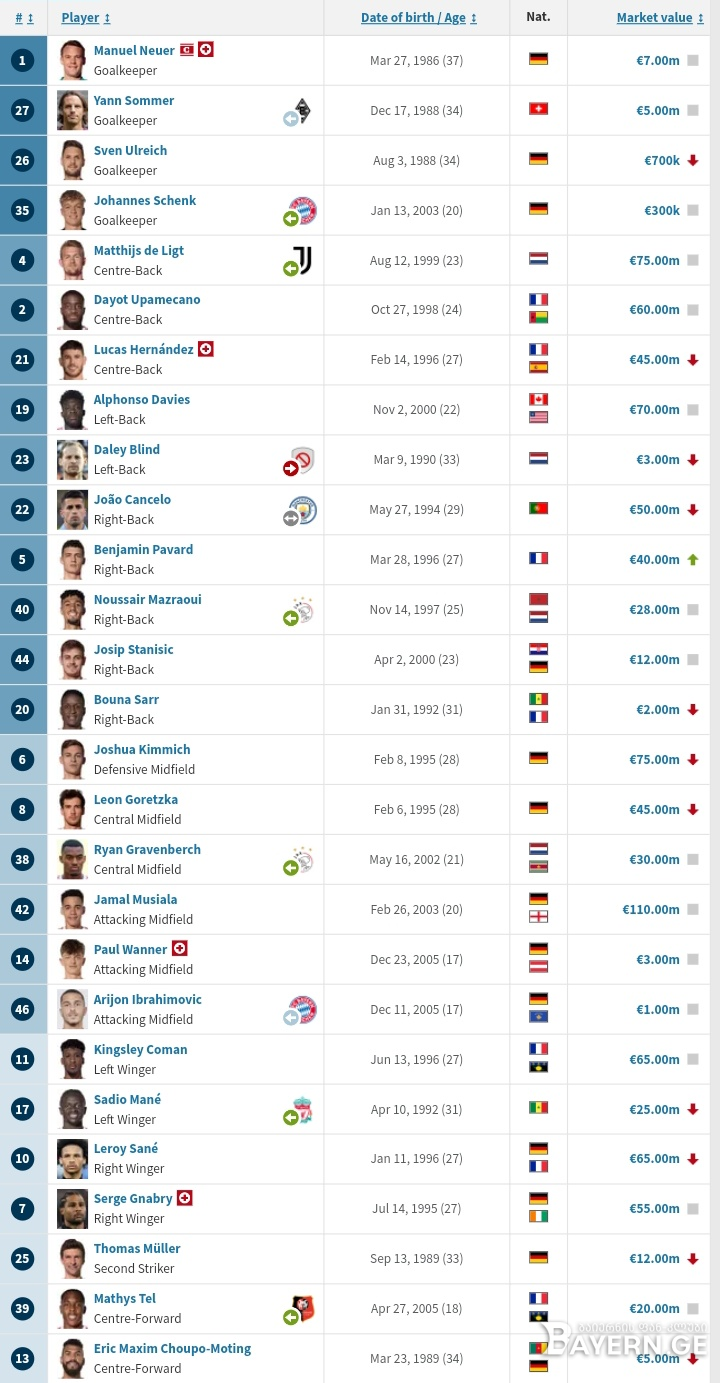Screen dimensions: 720x1383
Task: Open Jamal Musiala's player profile
Action: coord(135,899)
